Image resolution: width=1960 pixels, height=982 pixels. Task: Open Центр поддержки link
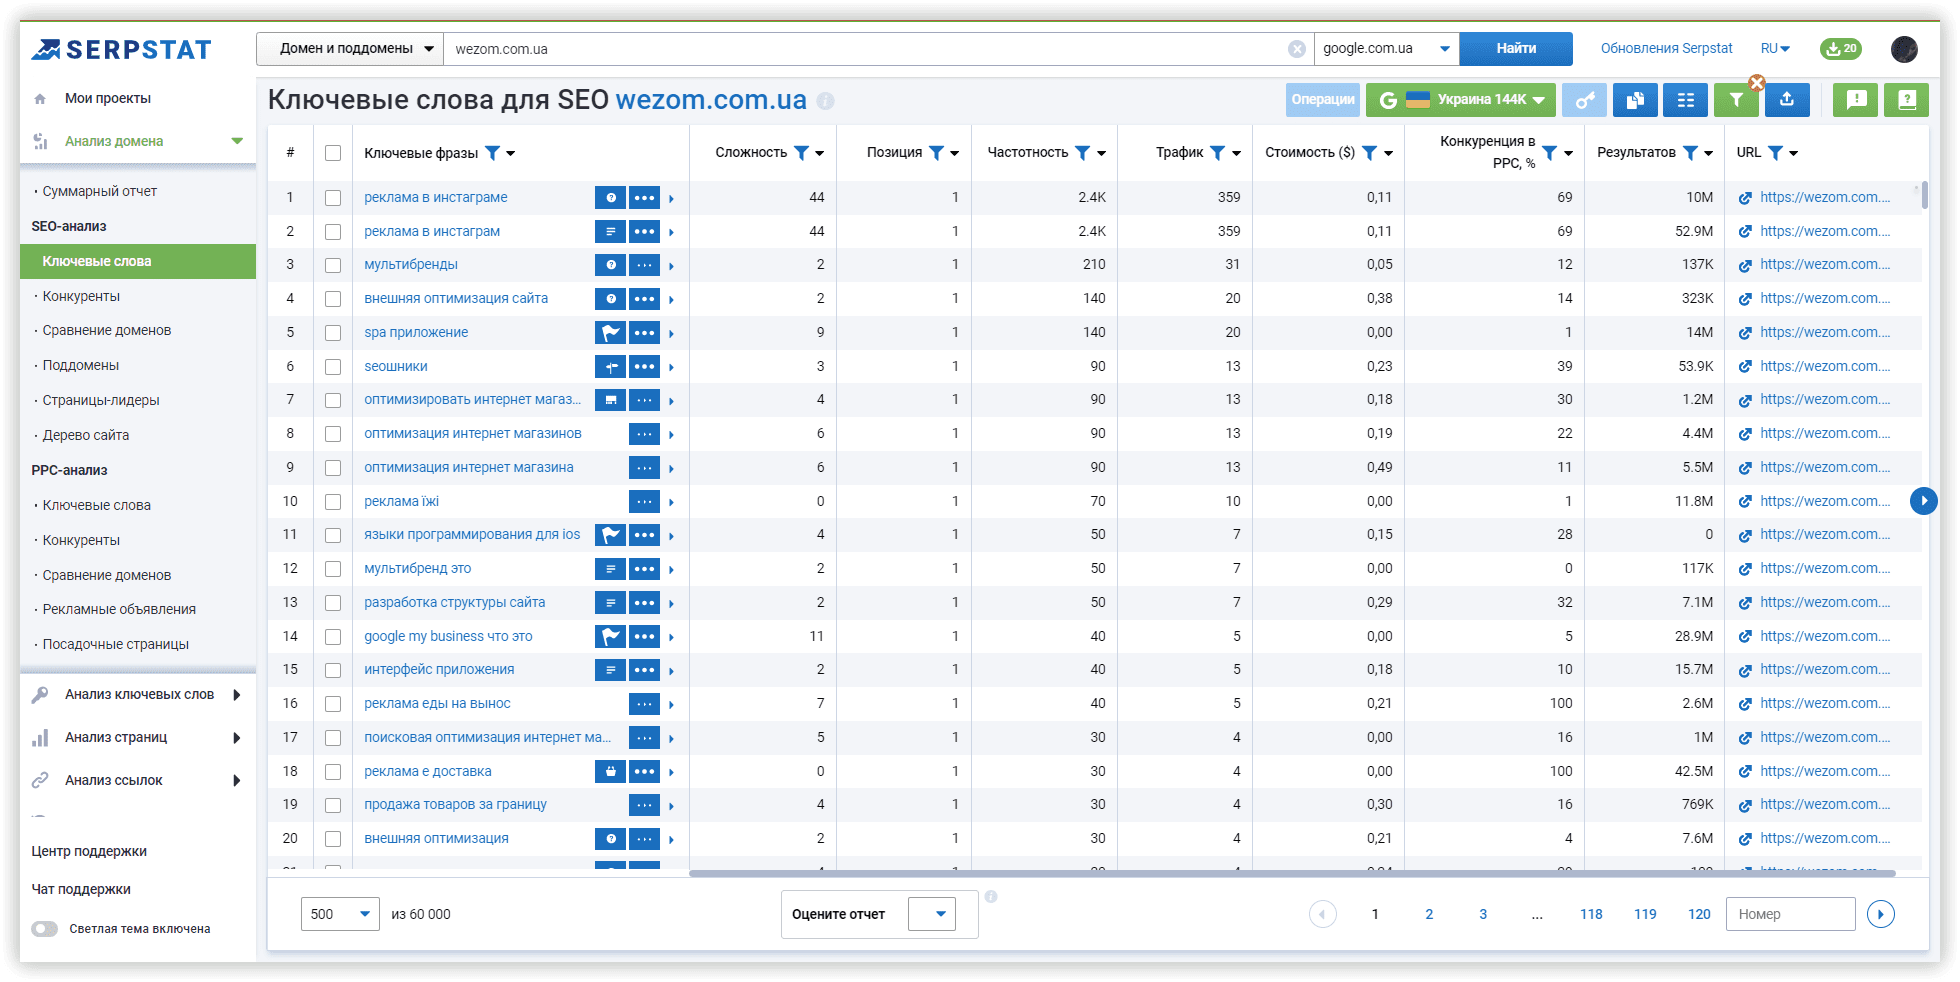(89, 852)
